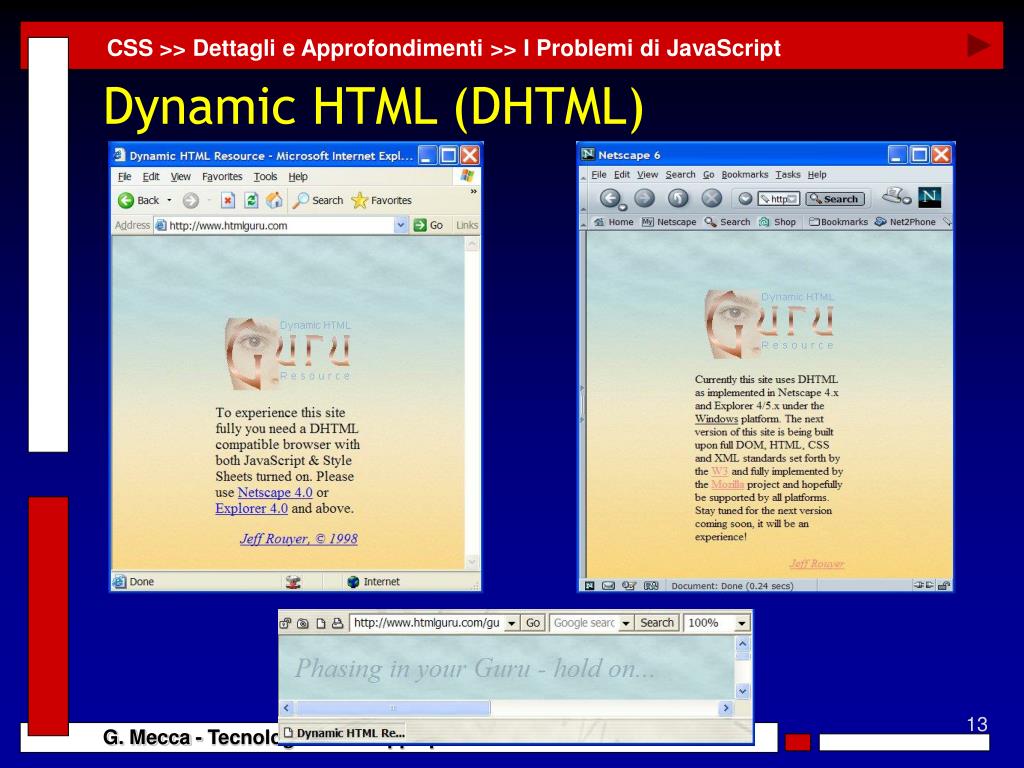Click the Netscape N logo throbber

click(929, 197)
